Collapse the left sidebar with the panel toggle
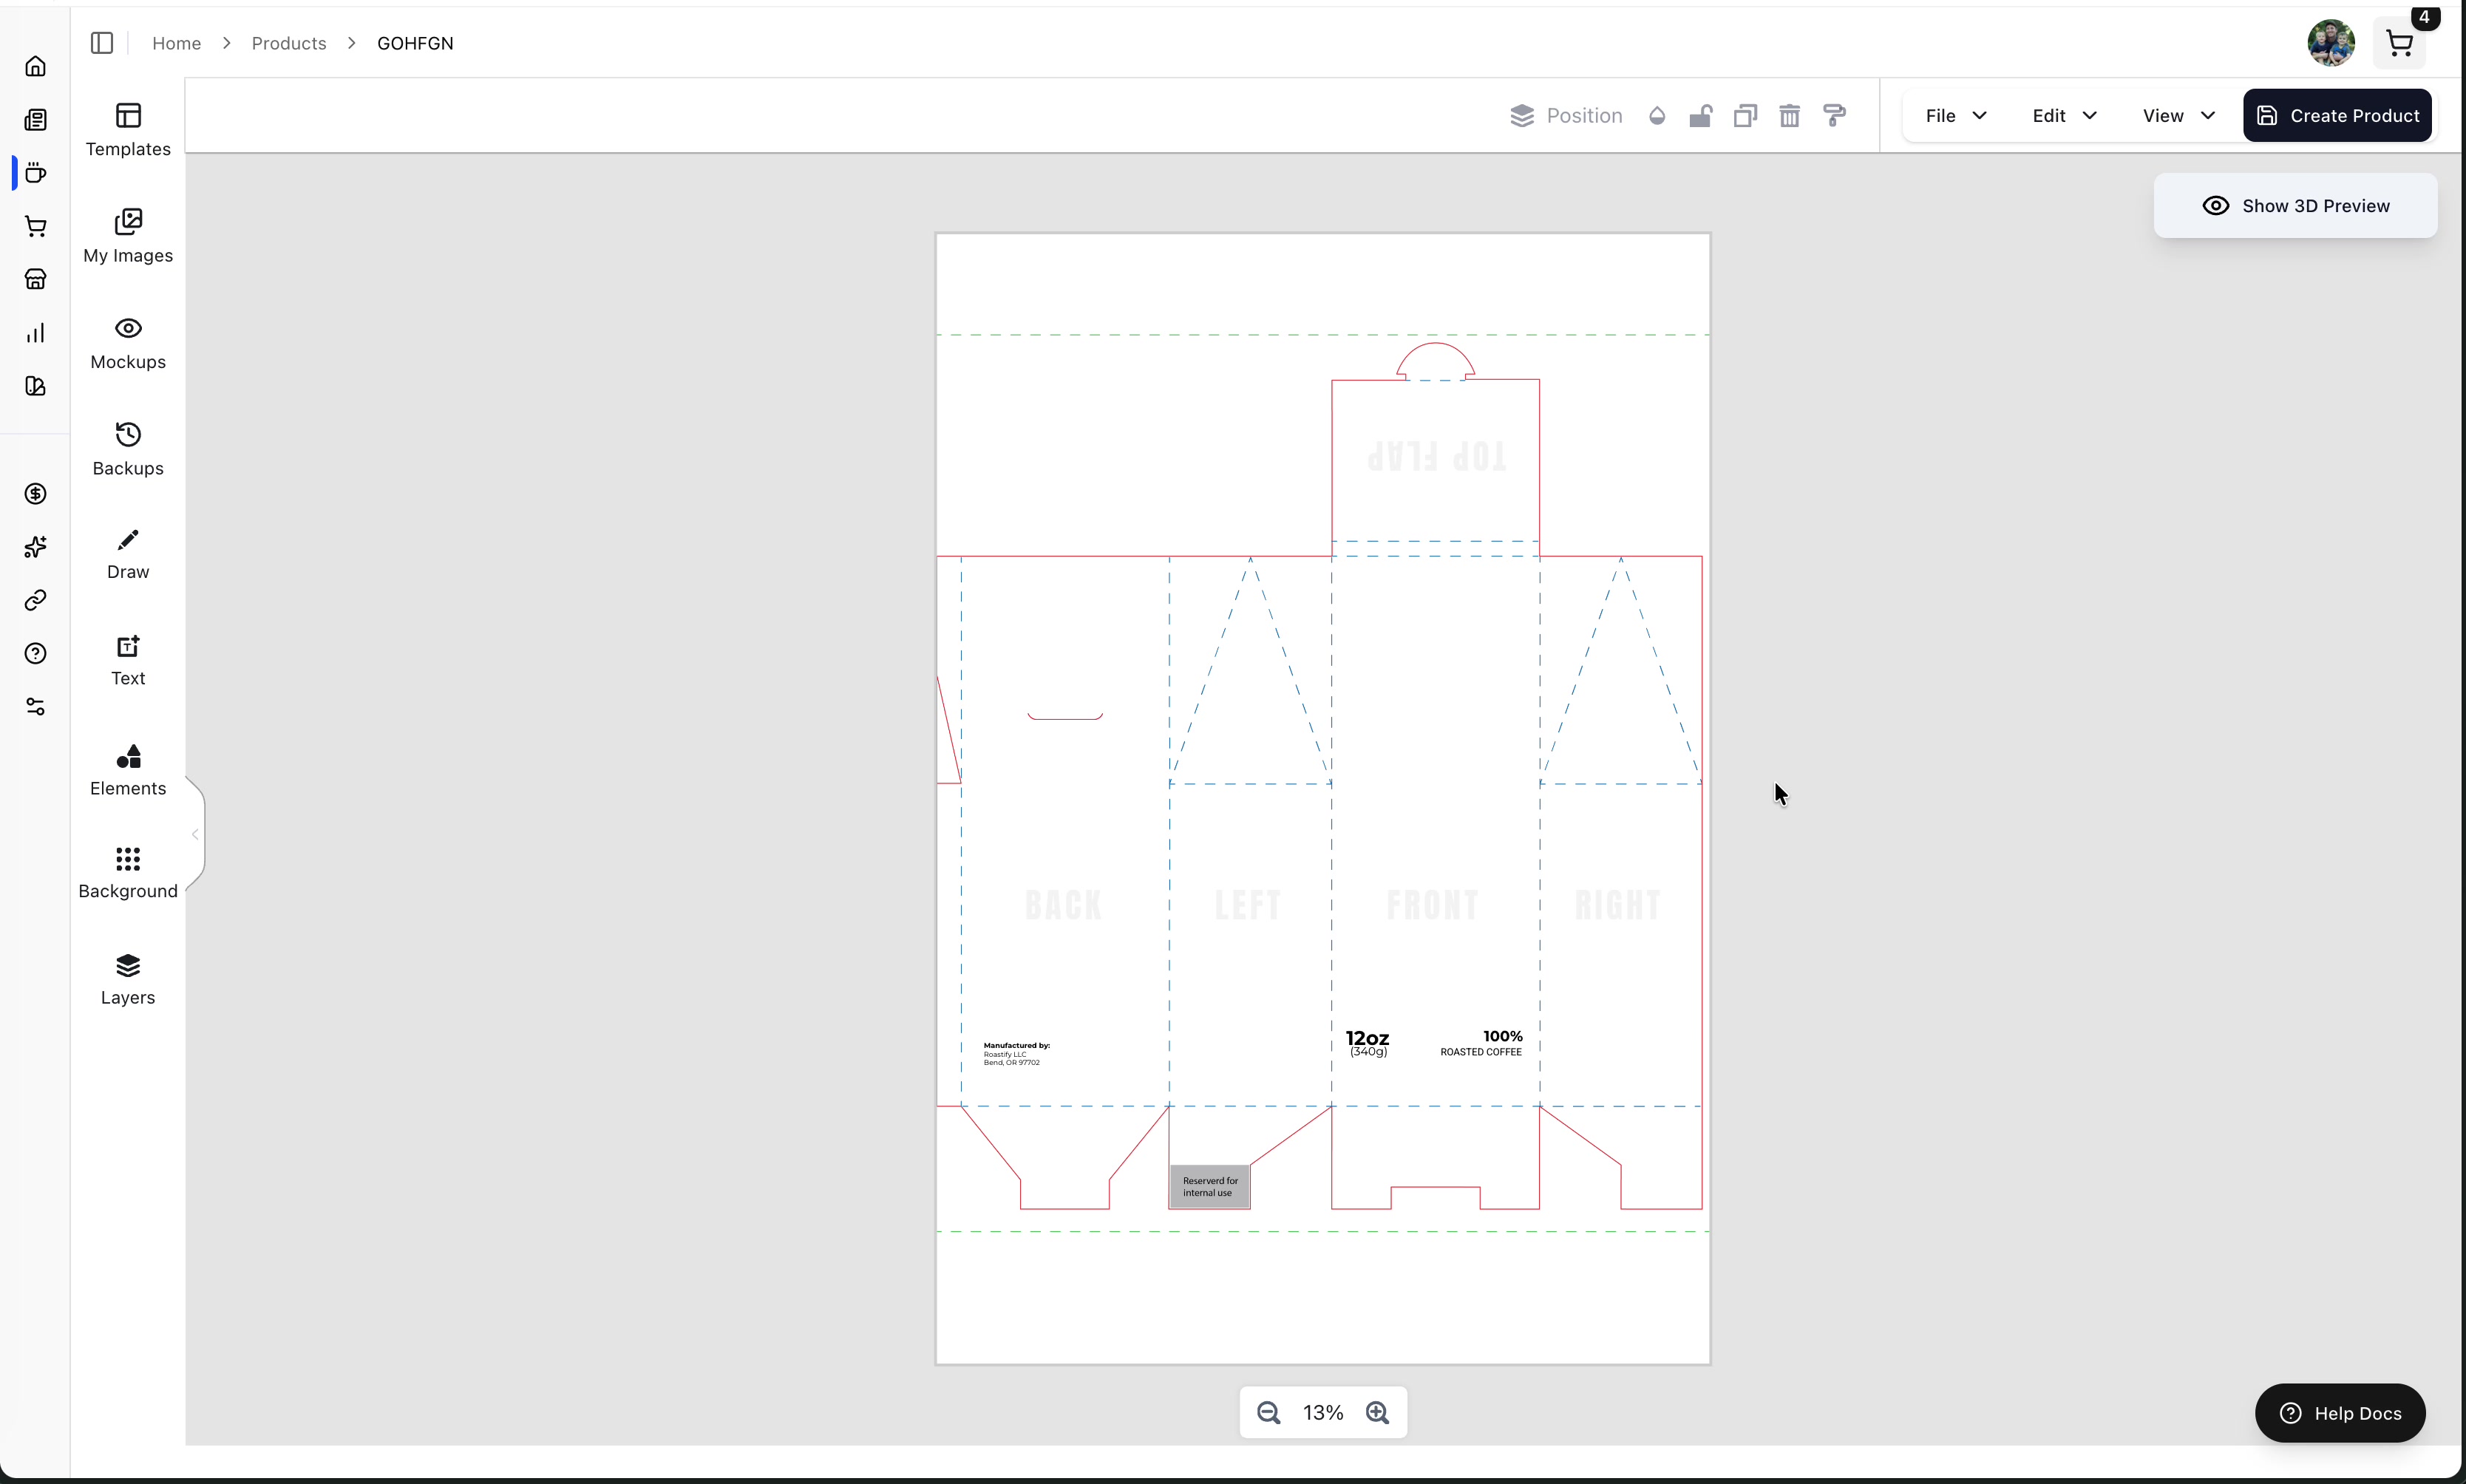Screen dimensions: 2466x1484 (x=101, y=43)
